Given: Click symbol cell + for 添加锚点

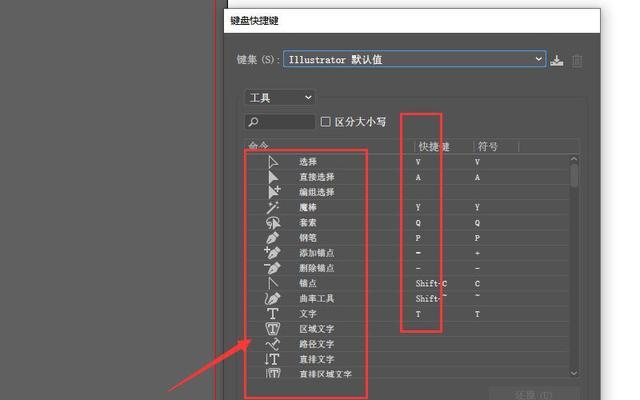Looking at the screenshot, I should [477, 253].
